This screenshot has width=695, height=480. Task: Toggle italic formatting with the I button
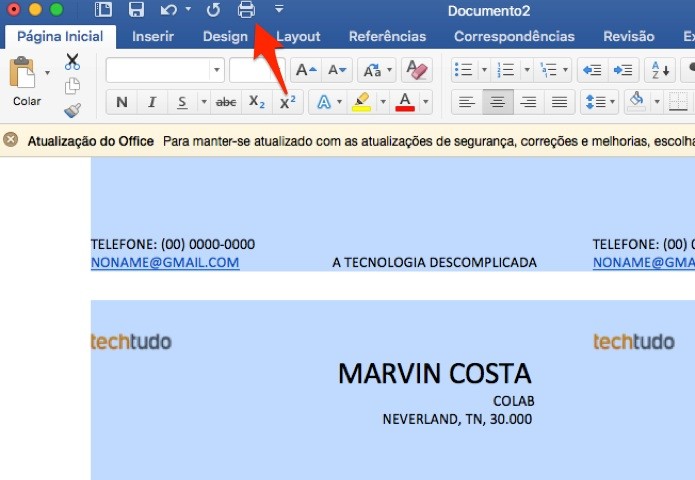(x=152, y=102)
